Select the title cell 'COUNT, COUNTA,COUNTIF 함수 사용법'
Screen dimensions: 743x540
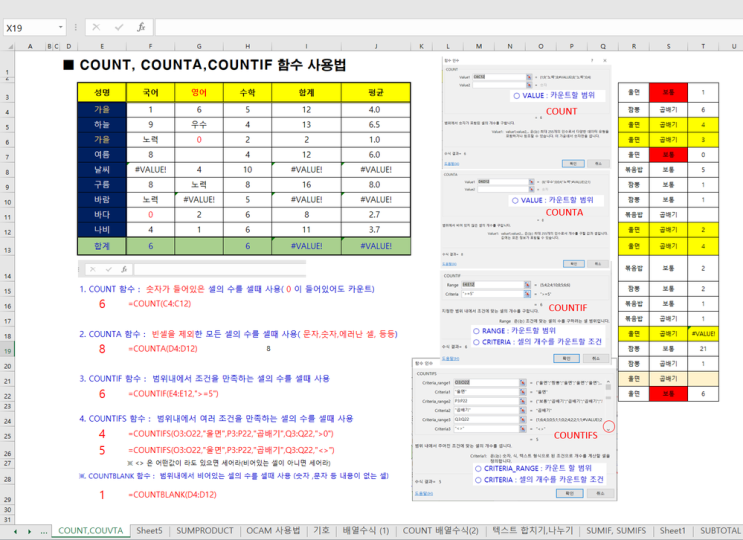(212, 65)
